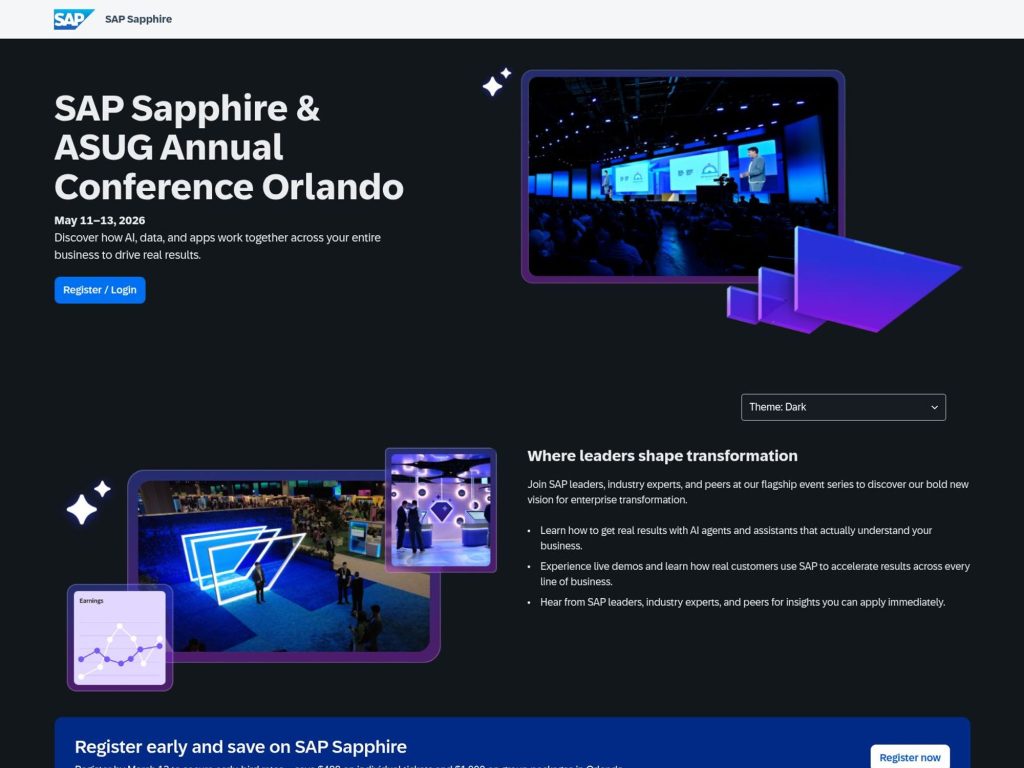This screenshot has height=768, width=1024.
Task: Click the small sparkle above the Earnings card
Action: (101, 489)
